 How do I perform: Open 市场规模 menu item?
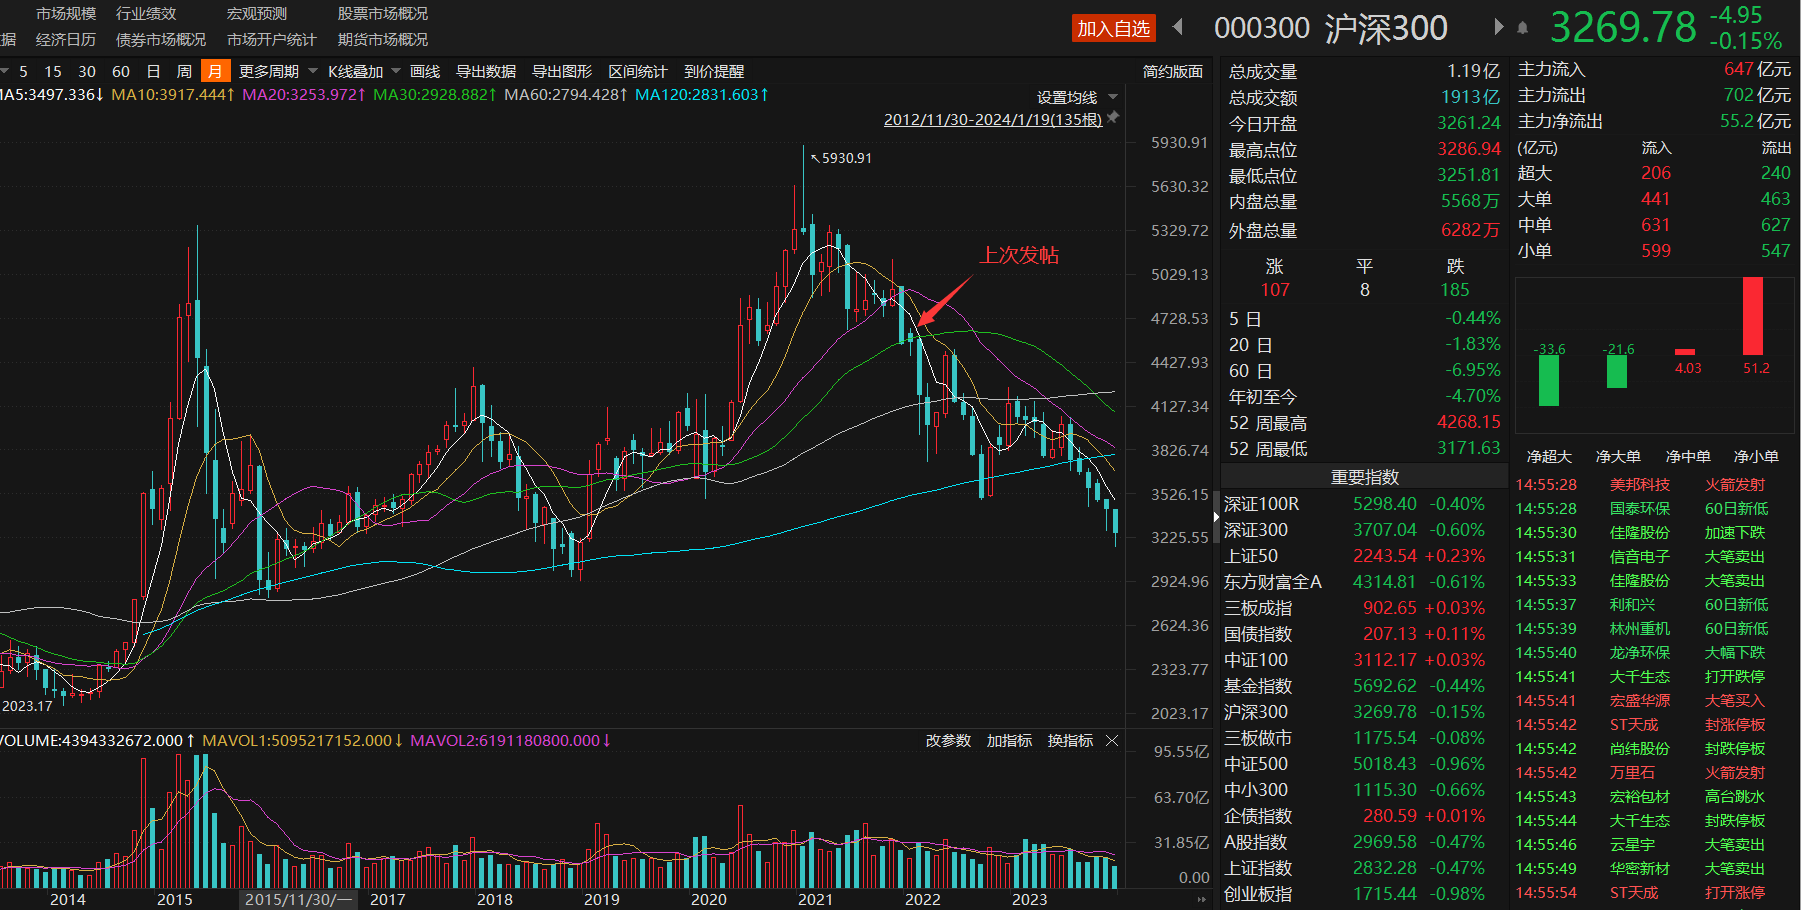tap(66, 13)
